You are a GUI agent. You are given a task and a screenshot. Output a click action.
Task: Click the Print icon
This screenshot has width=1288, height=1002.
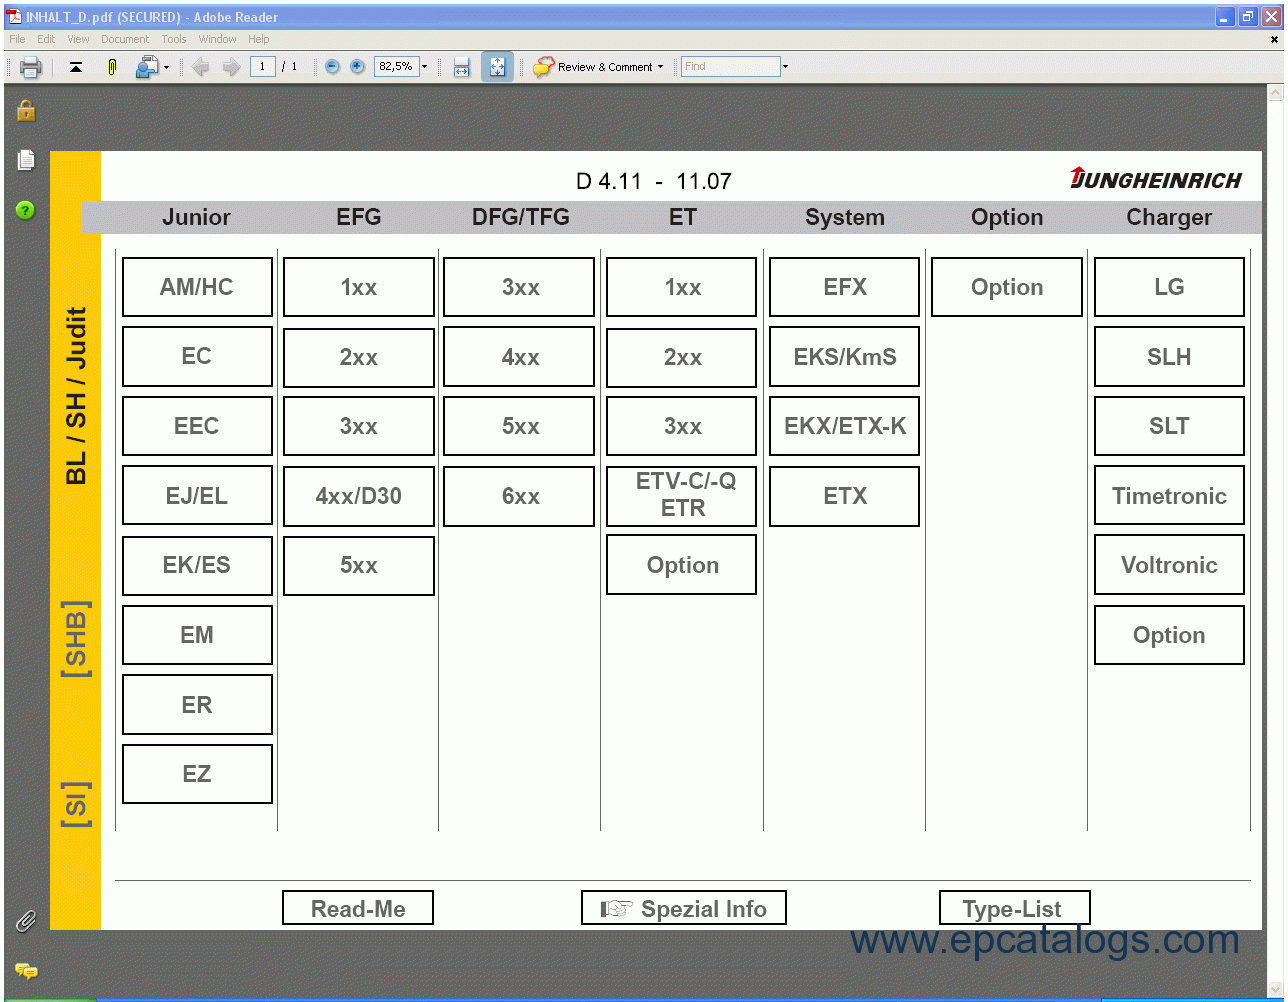(x=30, y=66)
